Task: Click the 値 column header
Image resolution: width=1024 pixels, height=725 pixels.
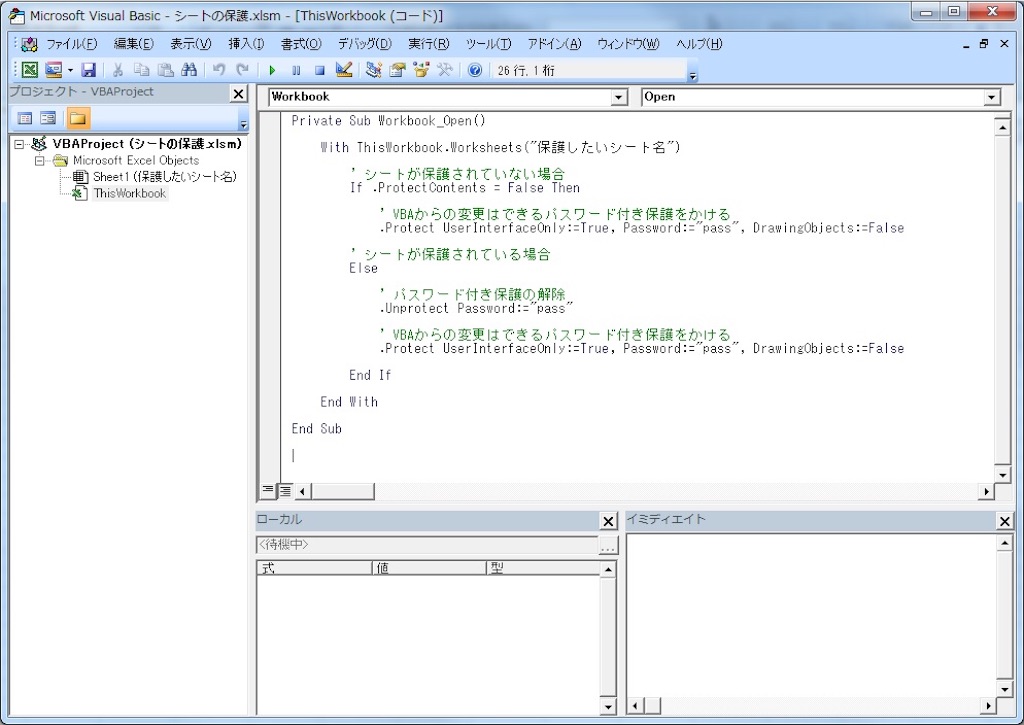Action: [428, 568]
